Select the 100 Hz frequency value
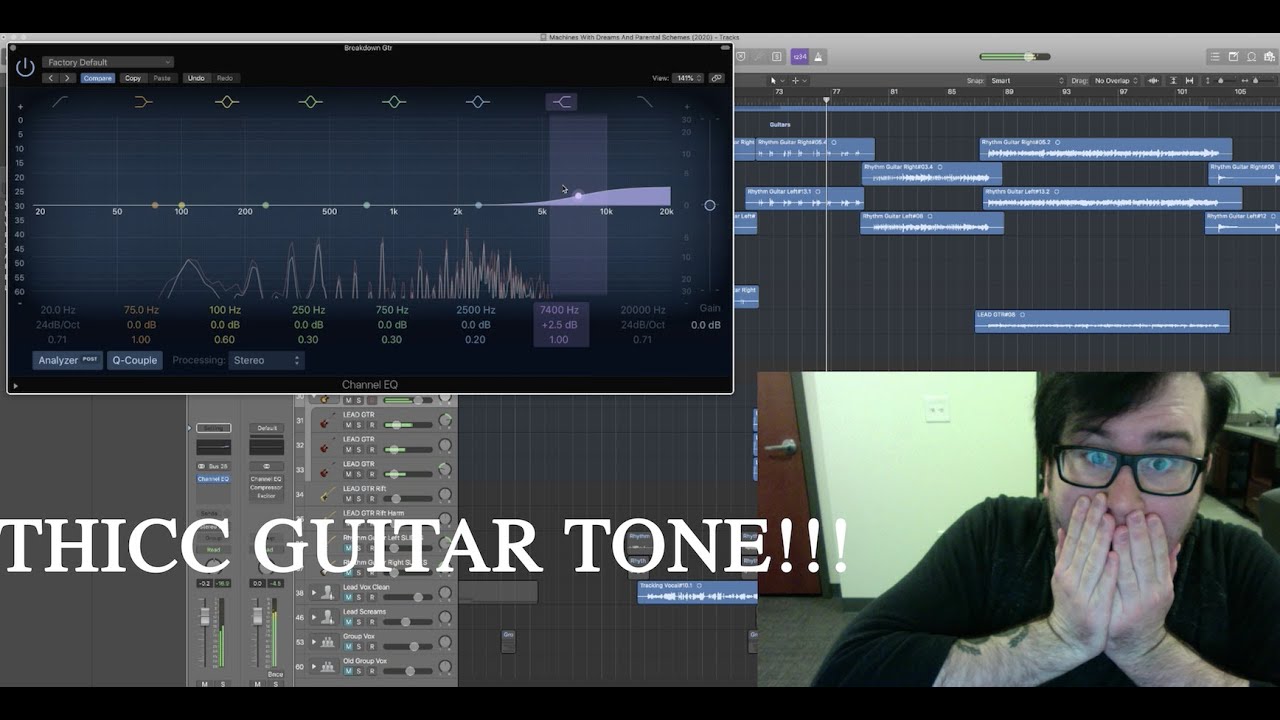The height and width of the screenshot is (720, 1280). pyautogui.click(x=225, y=310)
